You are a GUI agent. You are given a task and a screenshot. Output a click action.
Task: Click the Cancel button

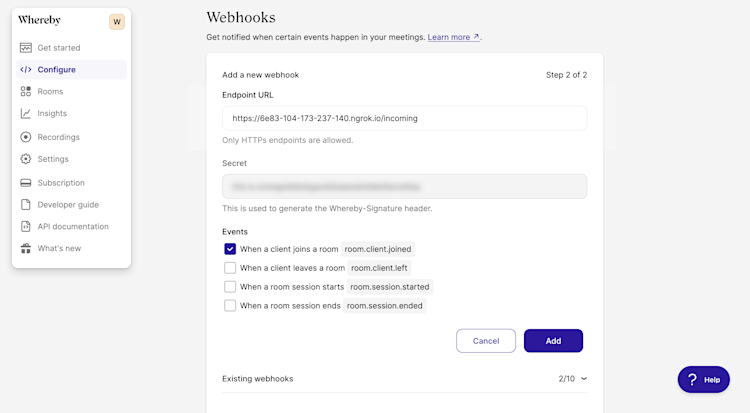486,341
